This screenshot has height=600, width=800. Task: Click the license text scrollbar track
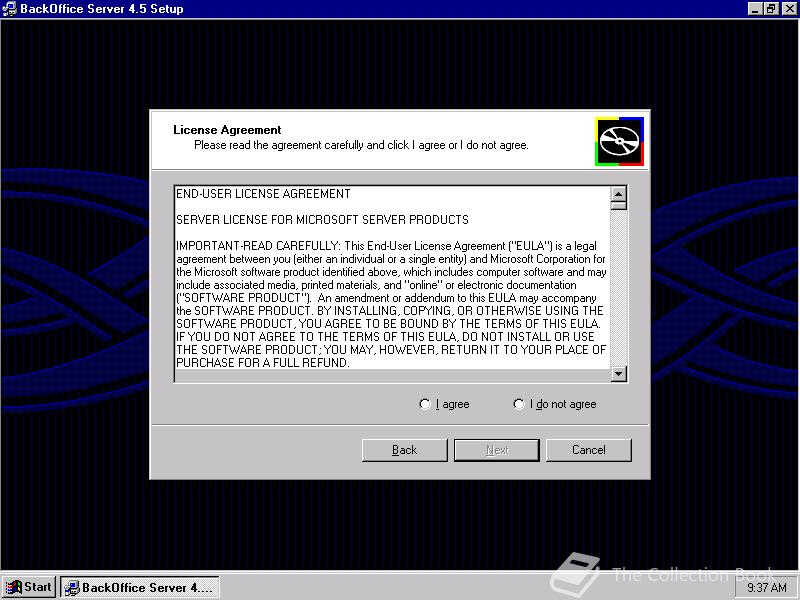point(618,288)
